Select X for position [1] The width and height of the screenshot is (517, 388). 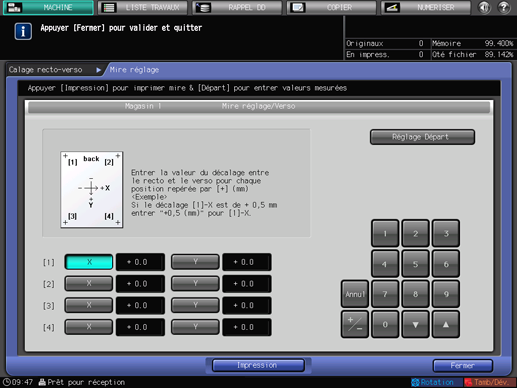click(x=89, y=262)
